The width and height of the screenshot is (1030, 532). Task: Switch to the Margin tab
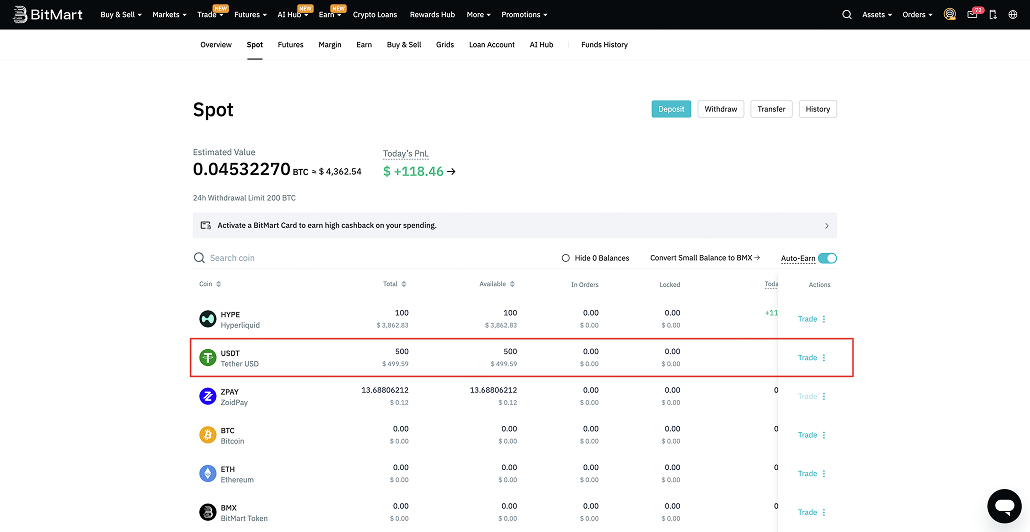(x=330, y=45)
